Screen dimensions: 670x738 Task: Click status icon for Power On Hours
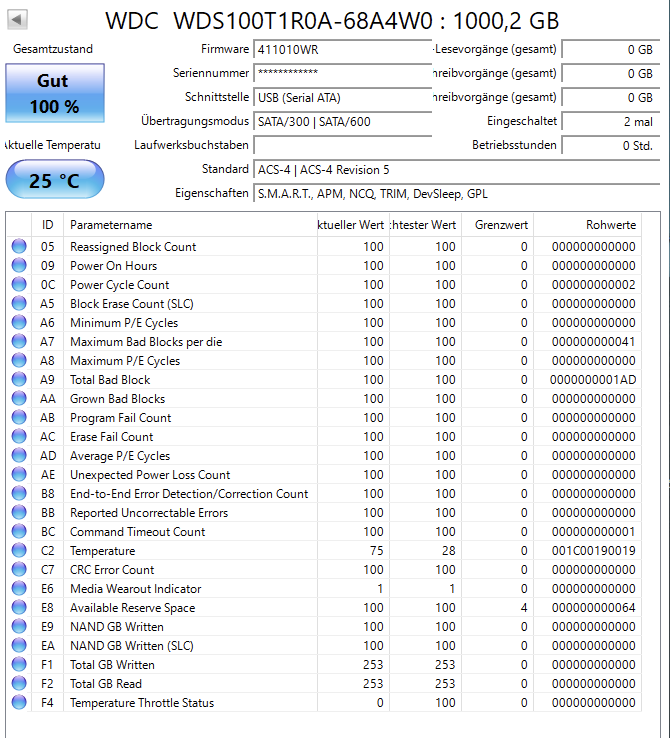[19, 265]
